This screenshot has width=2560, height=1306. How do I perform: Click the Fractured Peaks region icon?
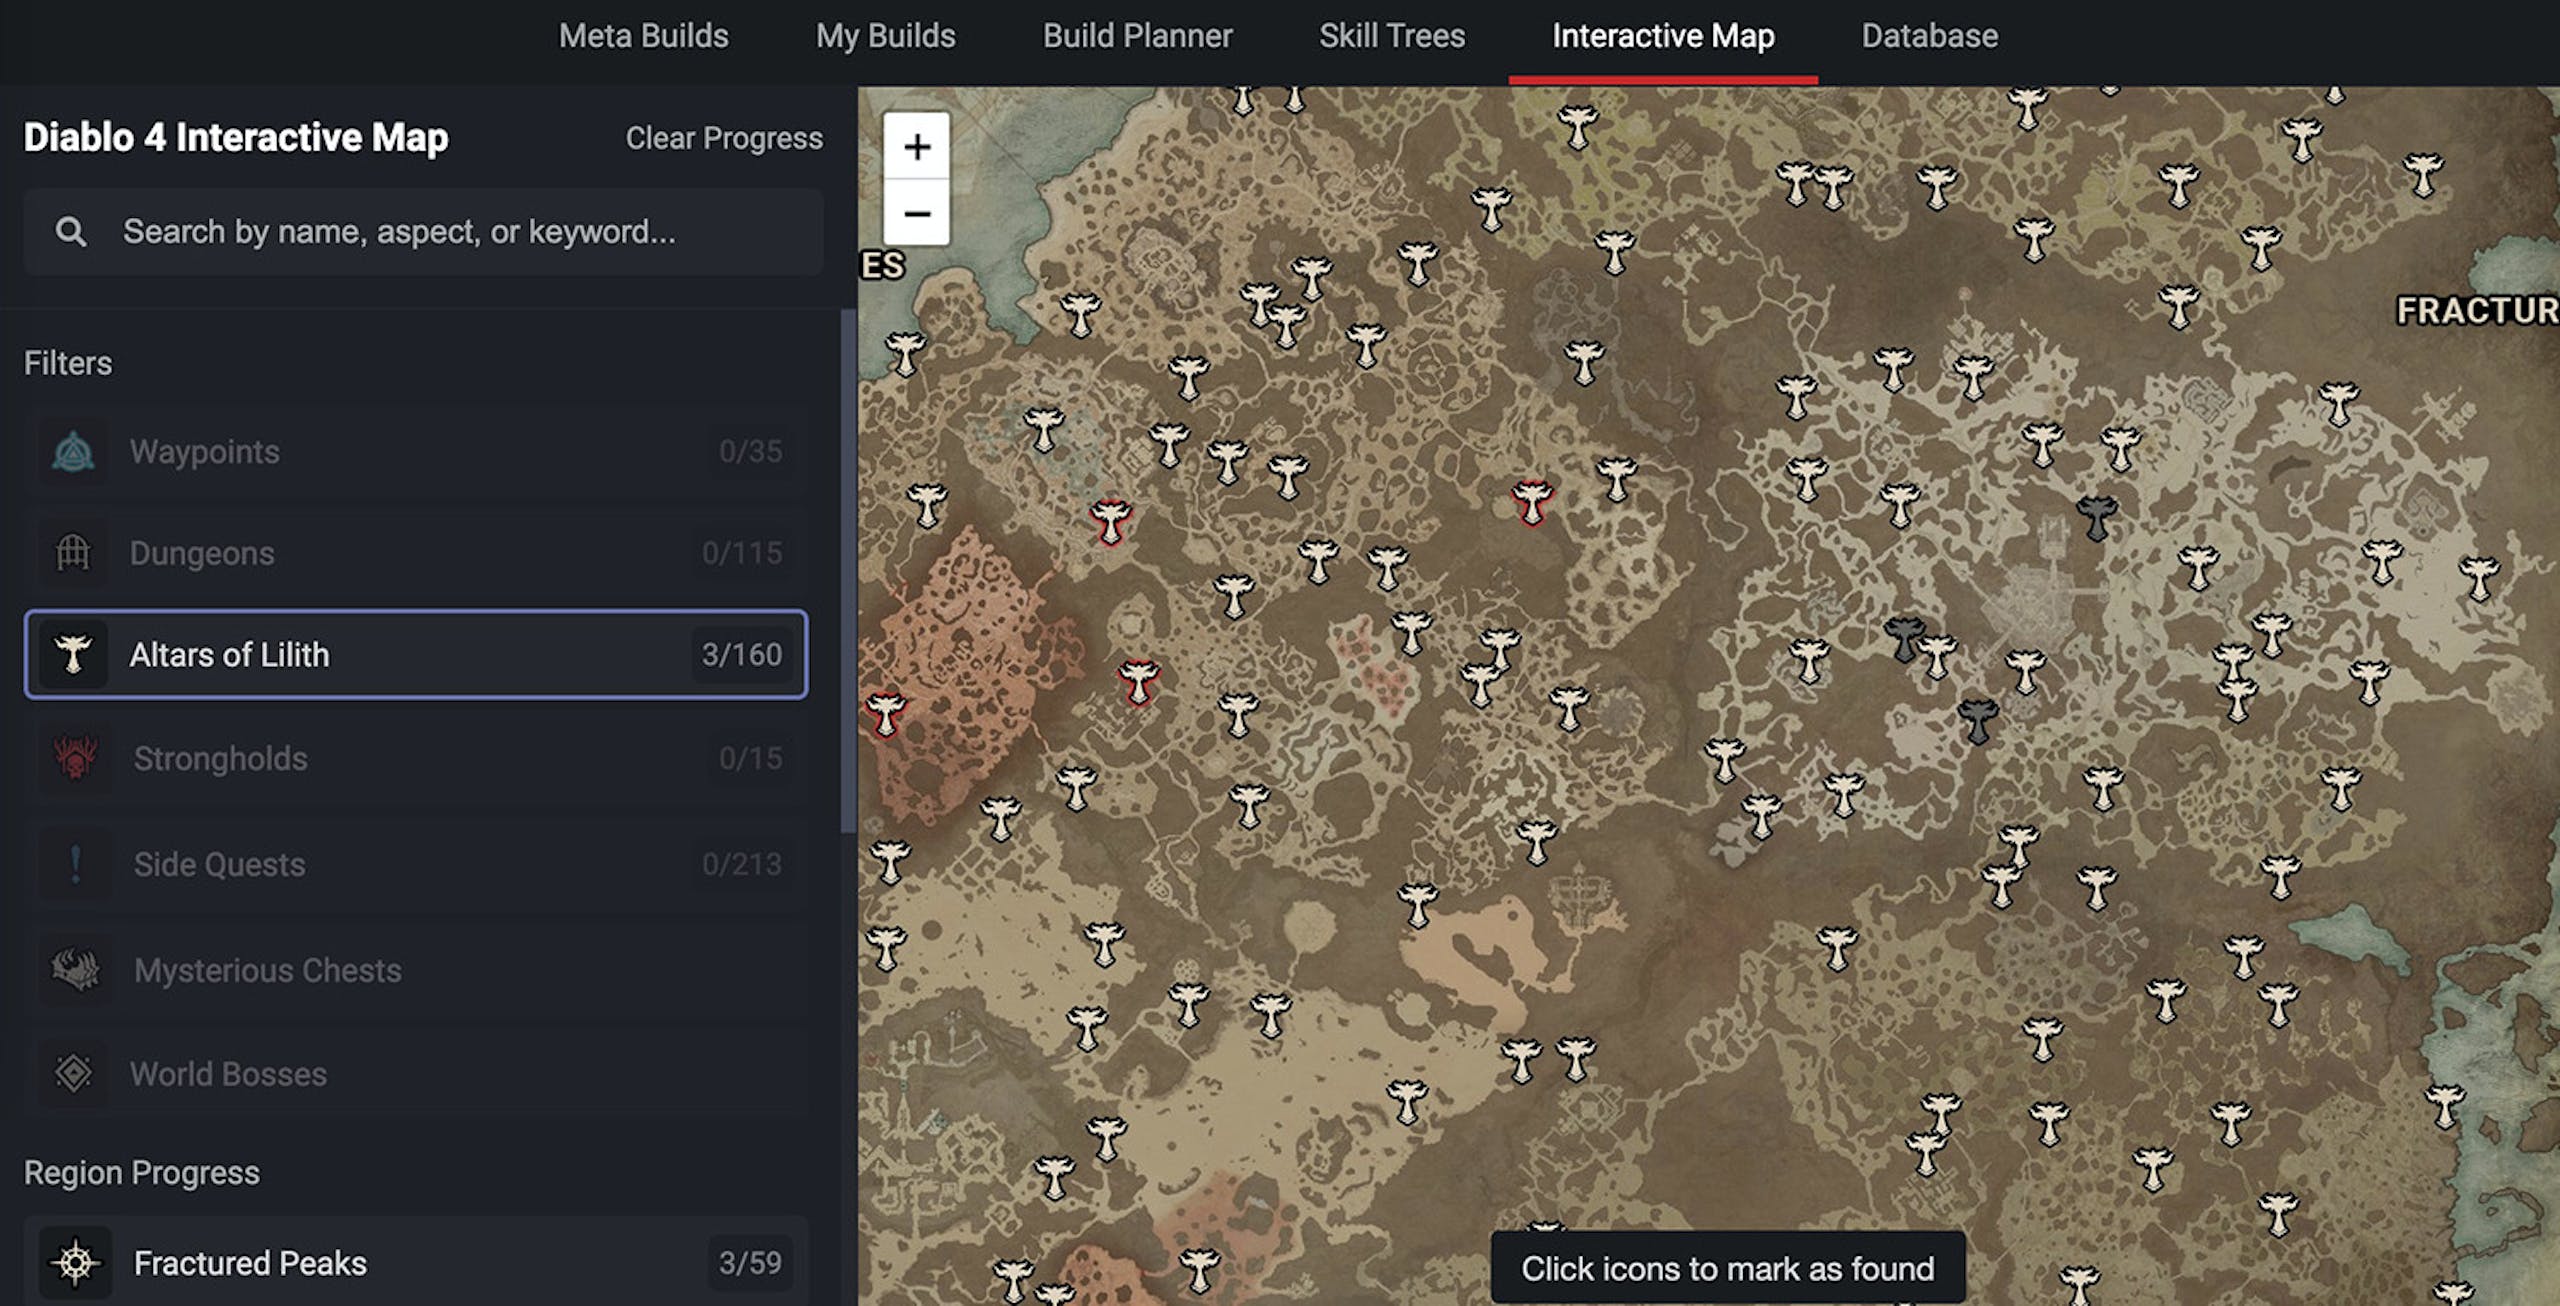(x=75, y=1263)
